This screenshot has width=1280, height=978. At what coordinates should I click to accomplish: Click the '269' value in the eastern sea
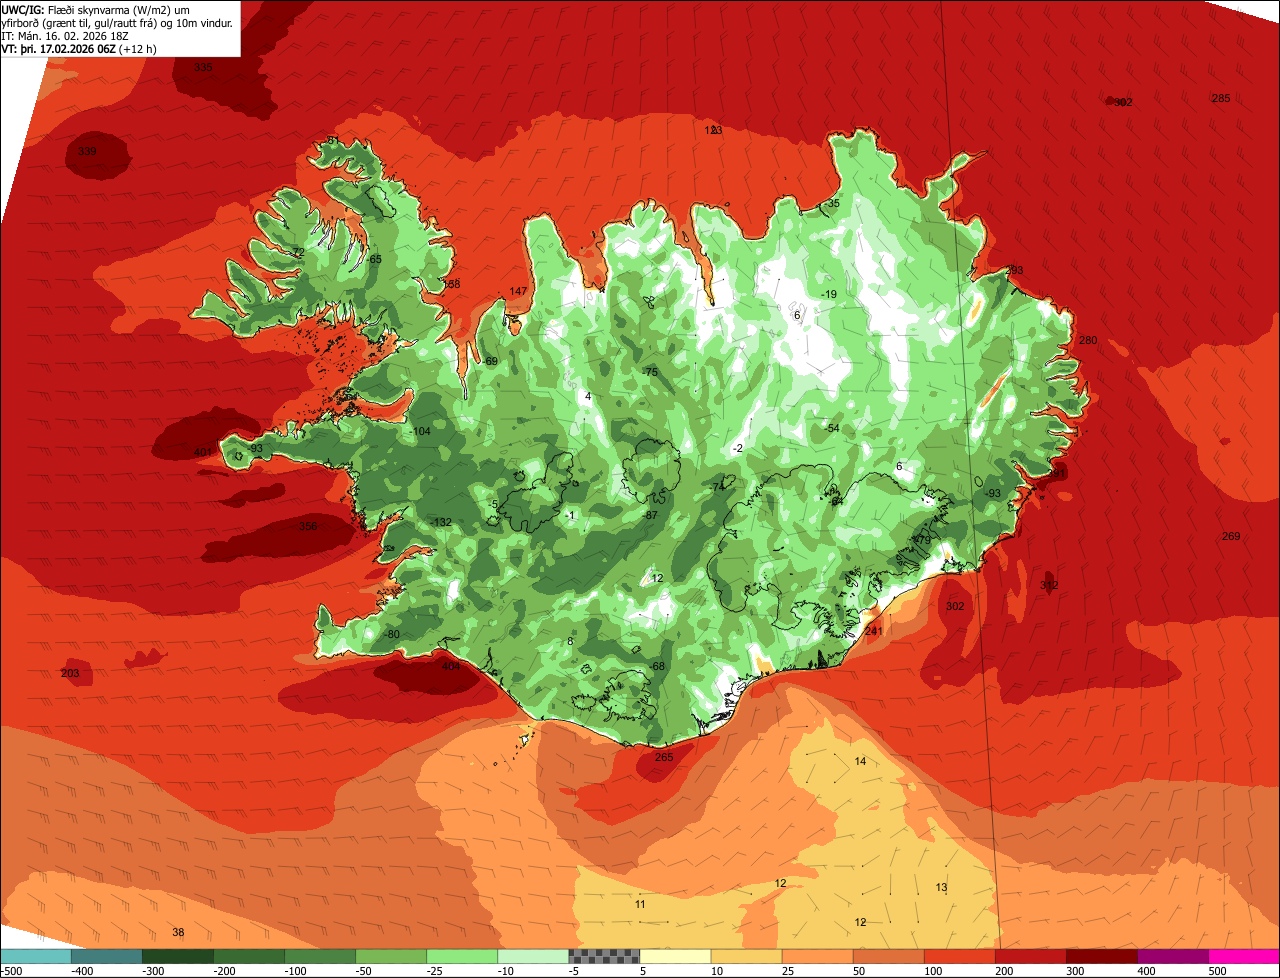tap(1231, 537)
